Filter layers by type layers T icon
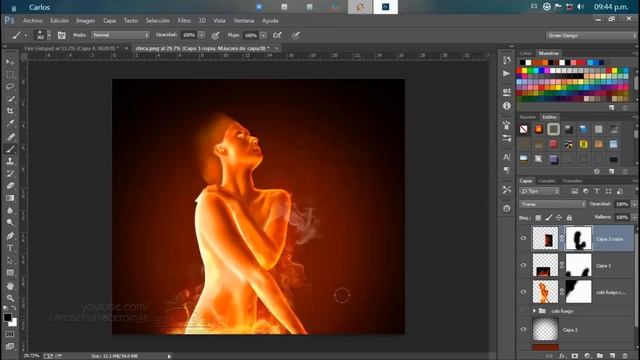This screenshot has width=640, height=360. coord(597,191)
